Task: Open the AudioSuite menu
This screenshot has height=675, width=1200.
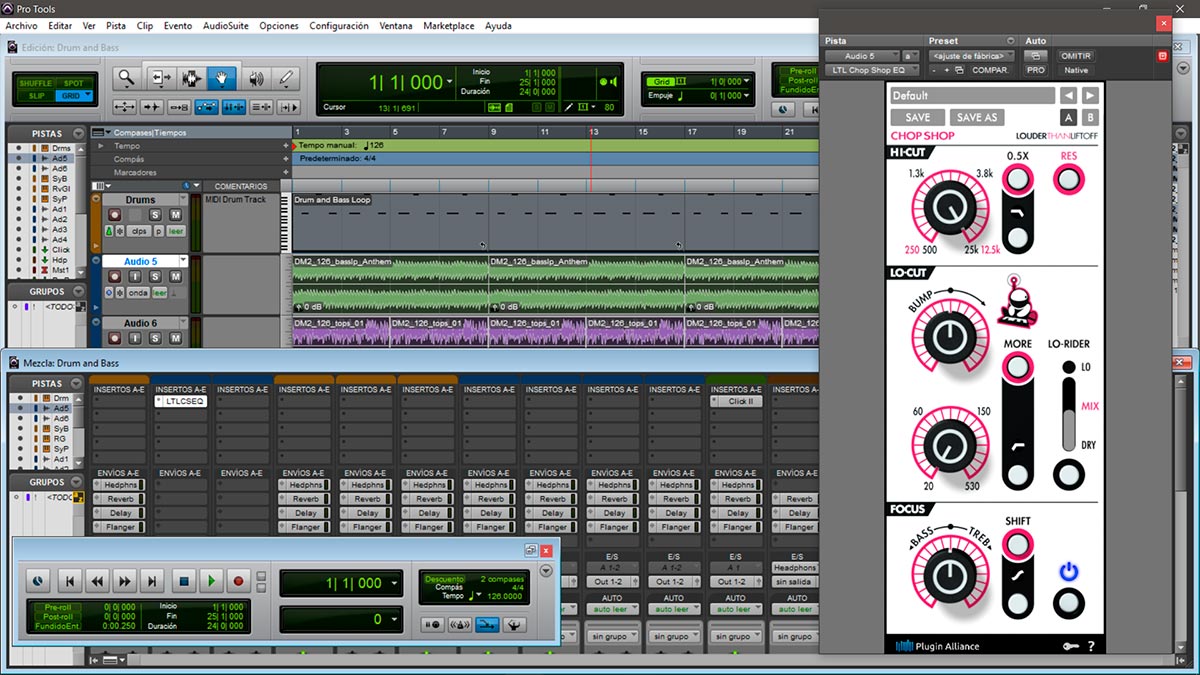Action: pyautogui.click(x=224, y=26)
